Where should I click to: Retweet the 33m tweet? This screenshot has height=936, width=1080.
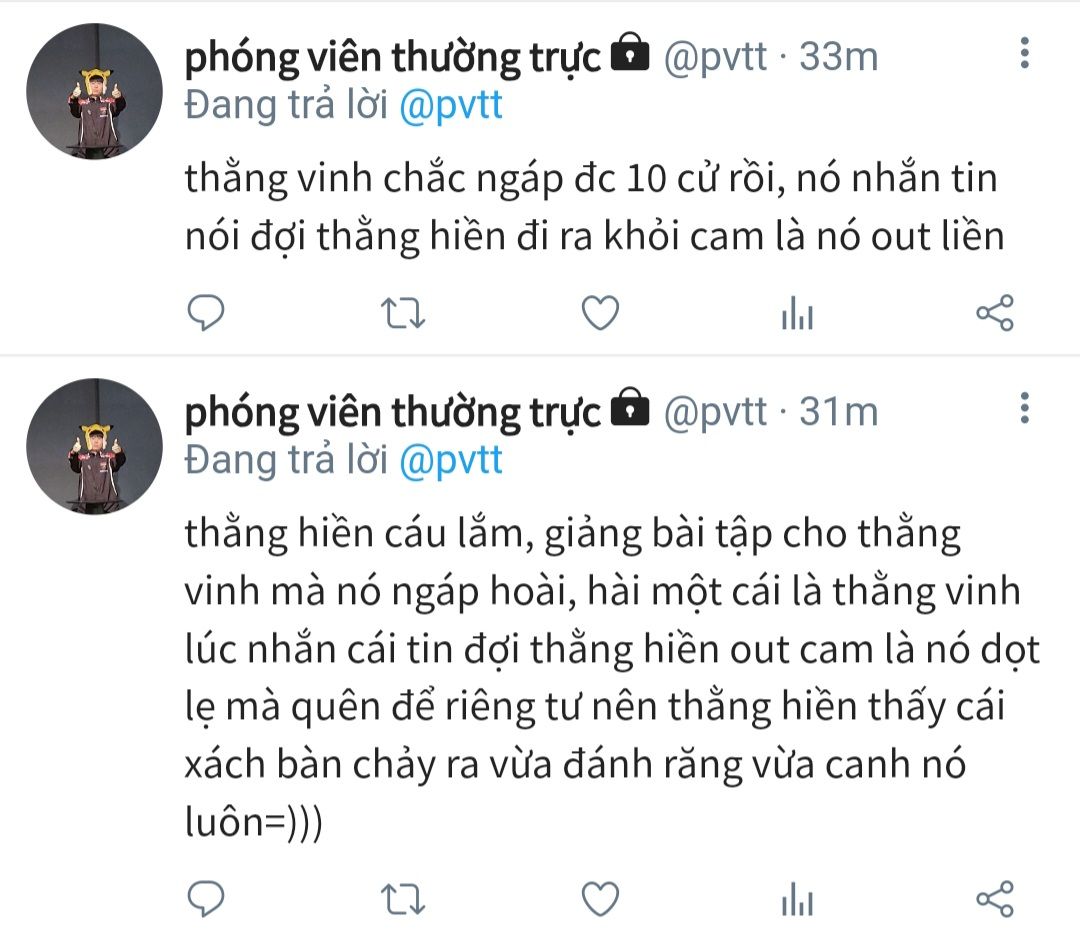pos(403,313)
